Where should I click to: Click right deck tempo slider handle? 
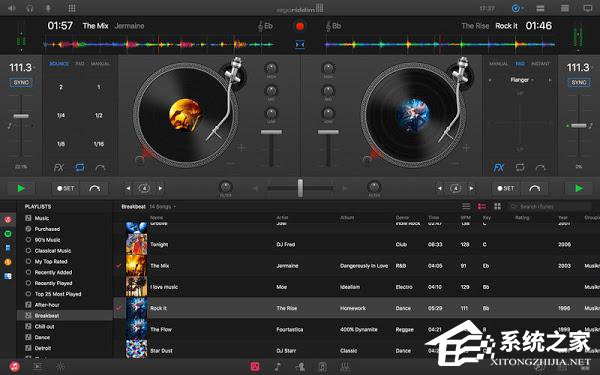tap(579, 126)
